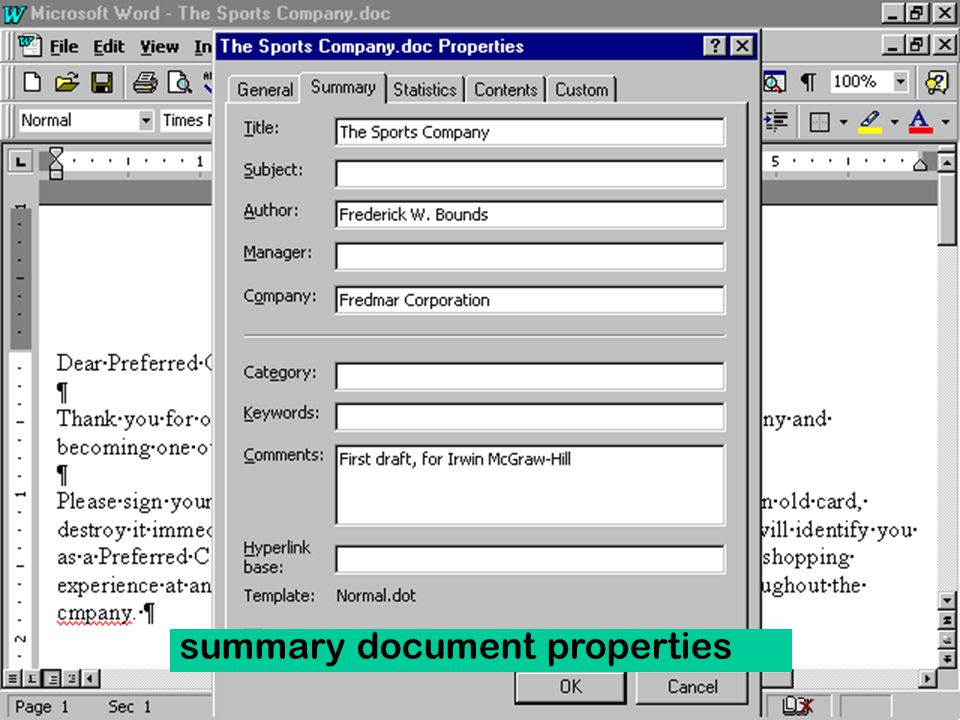
Task: Click the borders icon in the formatting toolbar
Action: (x=819, y=121)
